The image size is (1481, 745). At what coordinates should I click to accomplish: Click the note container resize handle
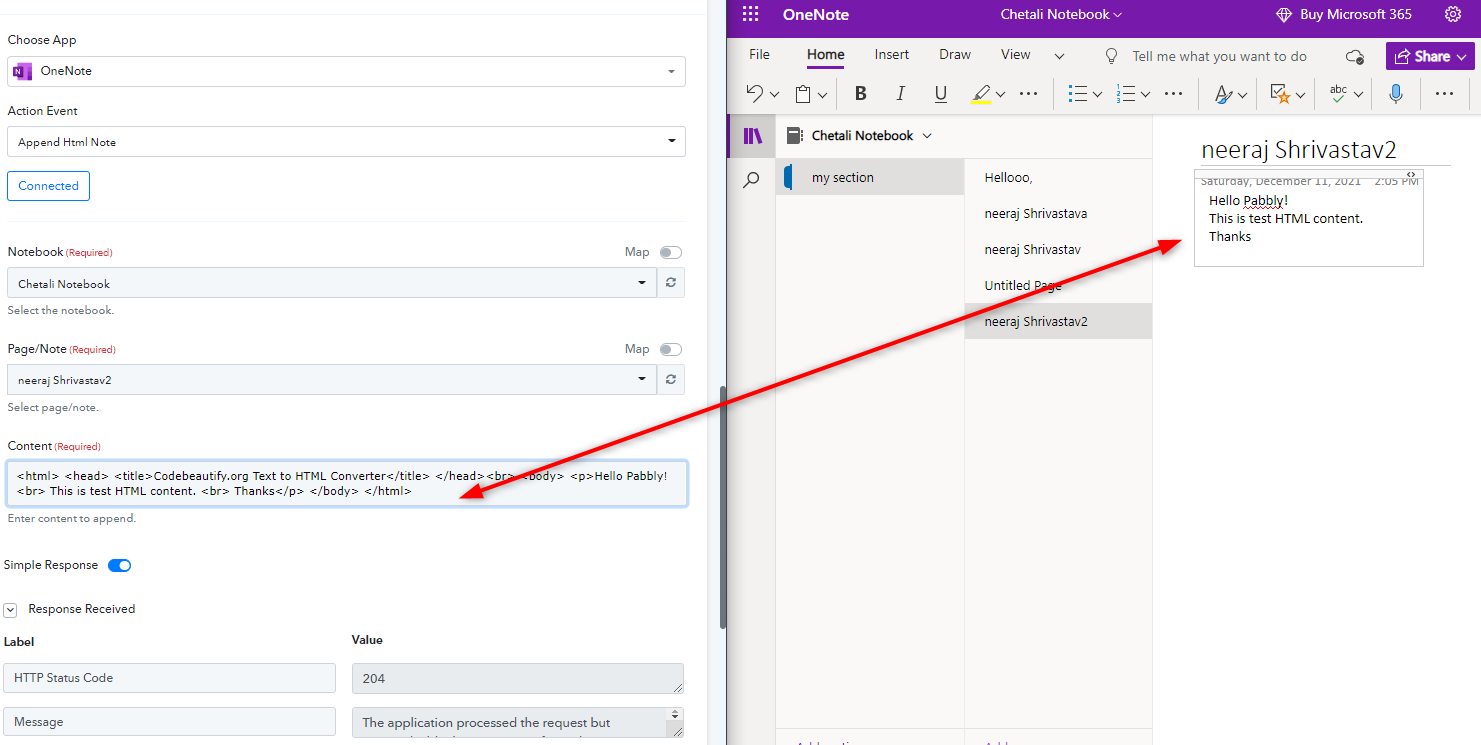(1411, 175)
